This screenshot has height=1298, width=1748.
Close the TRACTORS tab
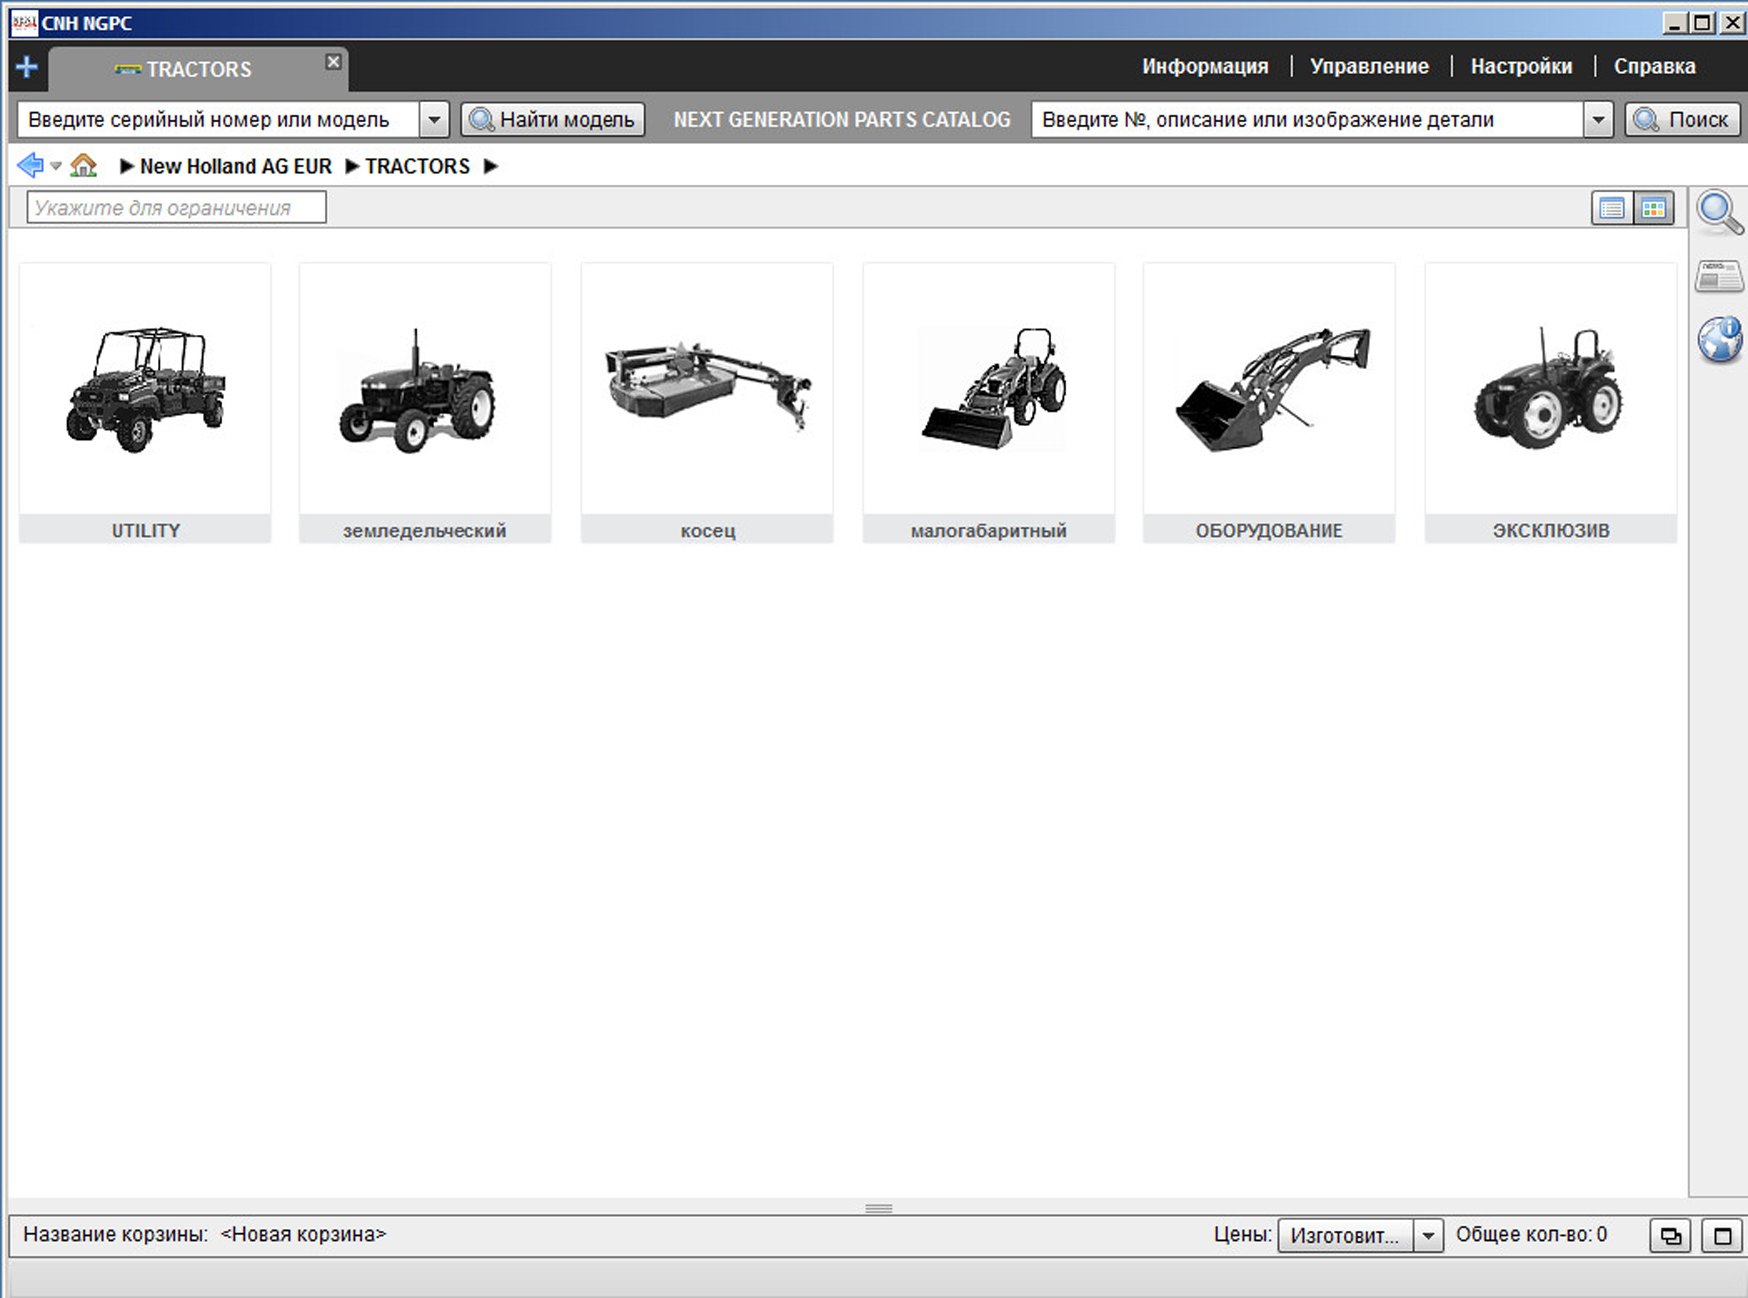click(334, 62)
